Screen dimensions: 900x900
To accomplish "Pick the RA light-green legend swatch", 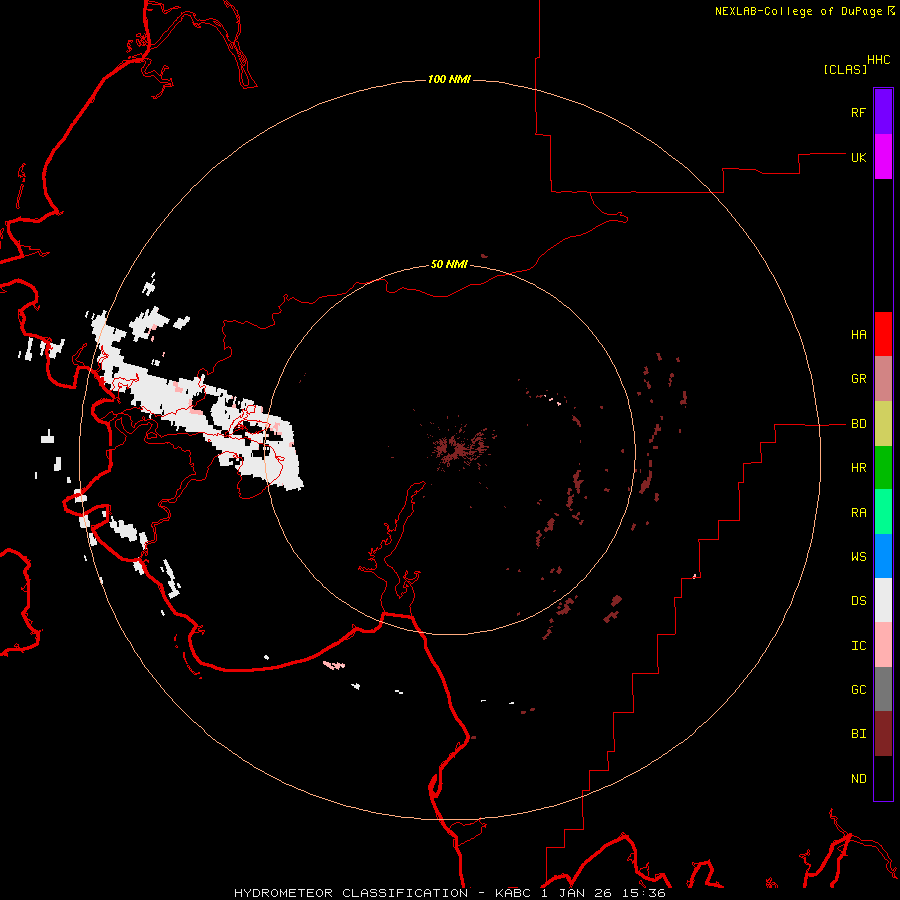I will click(883, 512).
